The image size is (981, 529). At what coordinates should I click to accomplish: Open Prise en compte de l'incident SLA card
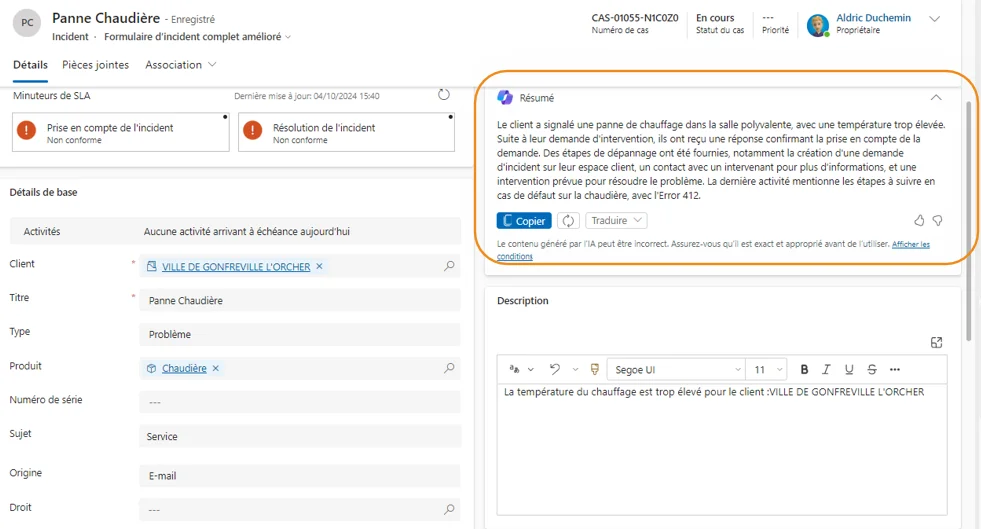[x=121, y=132]
